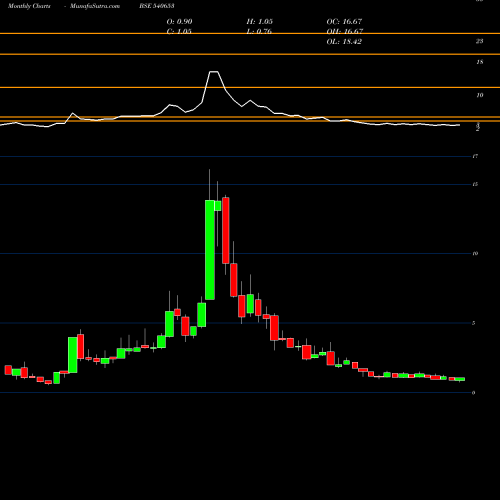Click the low value "L: 0.76"
This screenshot has width=500, height=500.
tap(259, 31)
